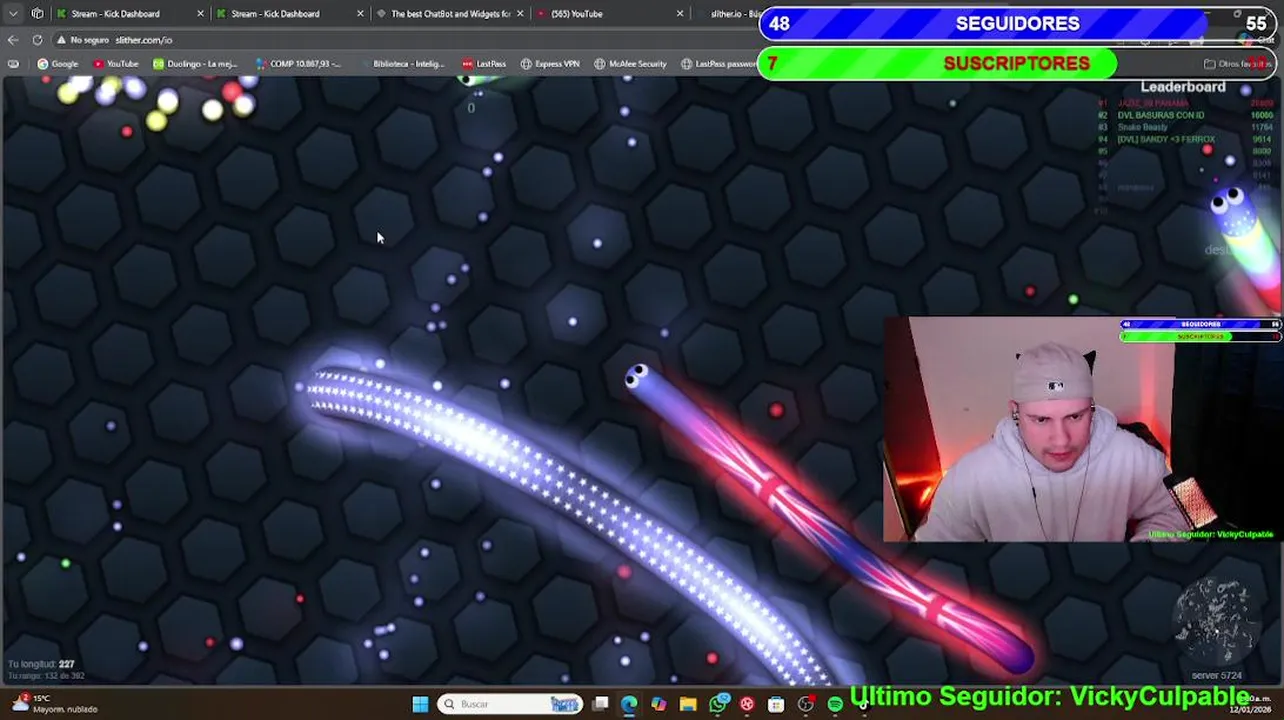Close The best ChatBot and Widgets tab
1284x720 pixels.
tap(520, 14)
